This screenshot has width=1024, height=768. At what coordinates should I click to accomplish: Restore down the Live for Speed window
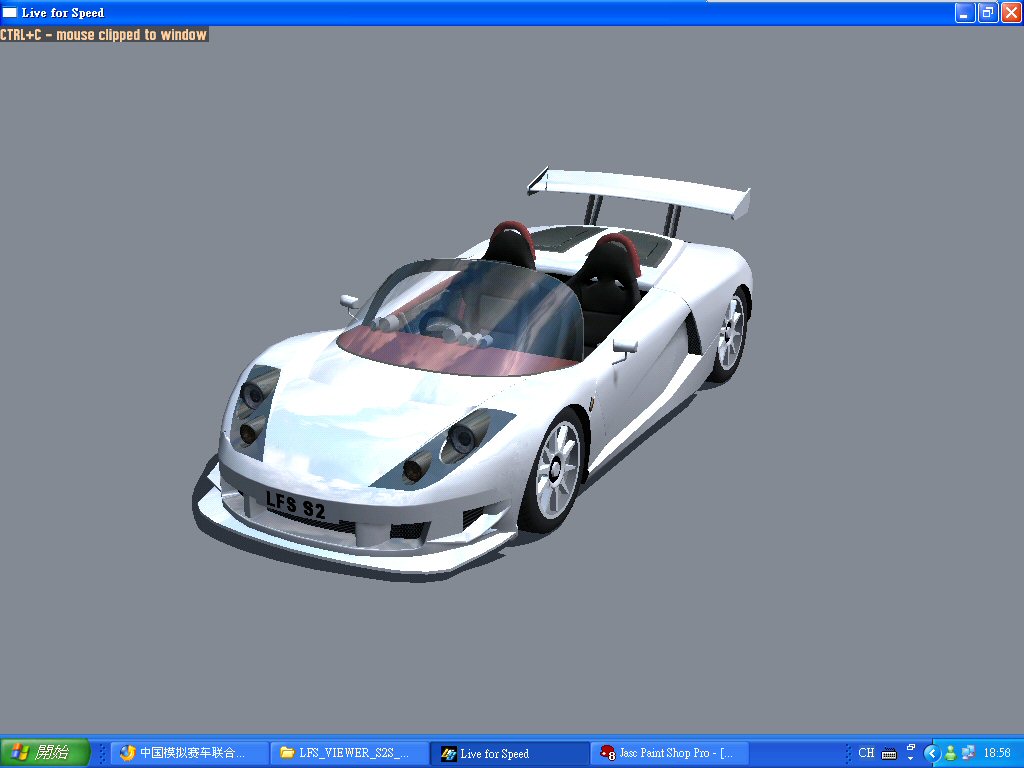click(x=987, y=12)
